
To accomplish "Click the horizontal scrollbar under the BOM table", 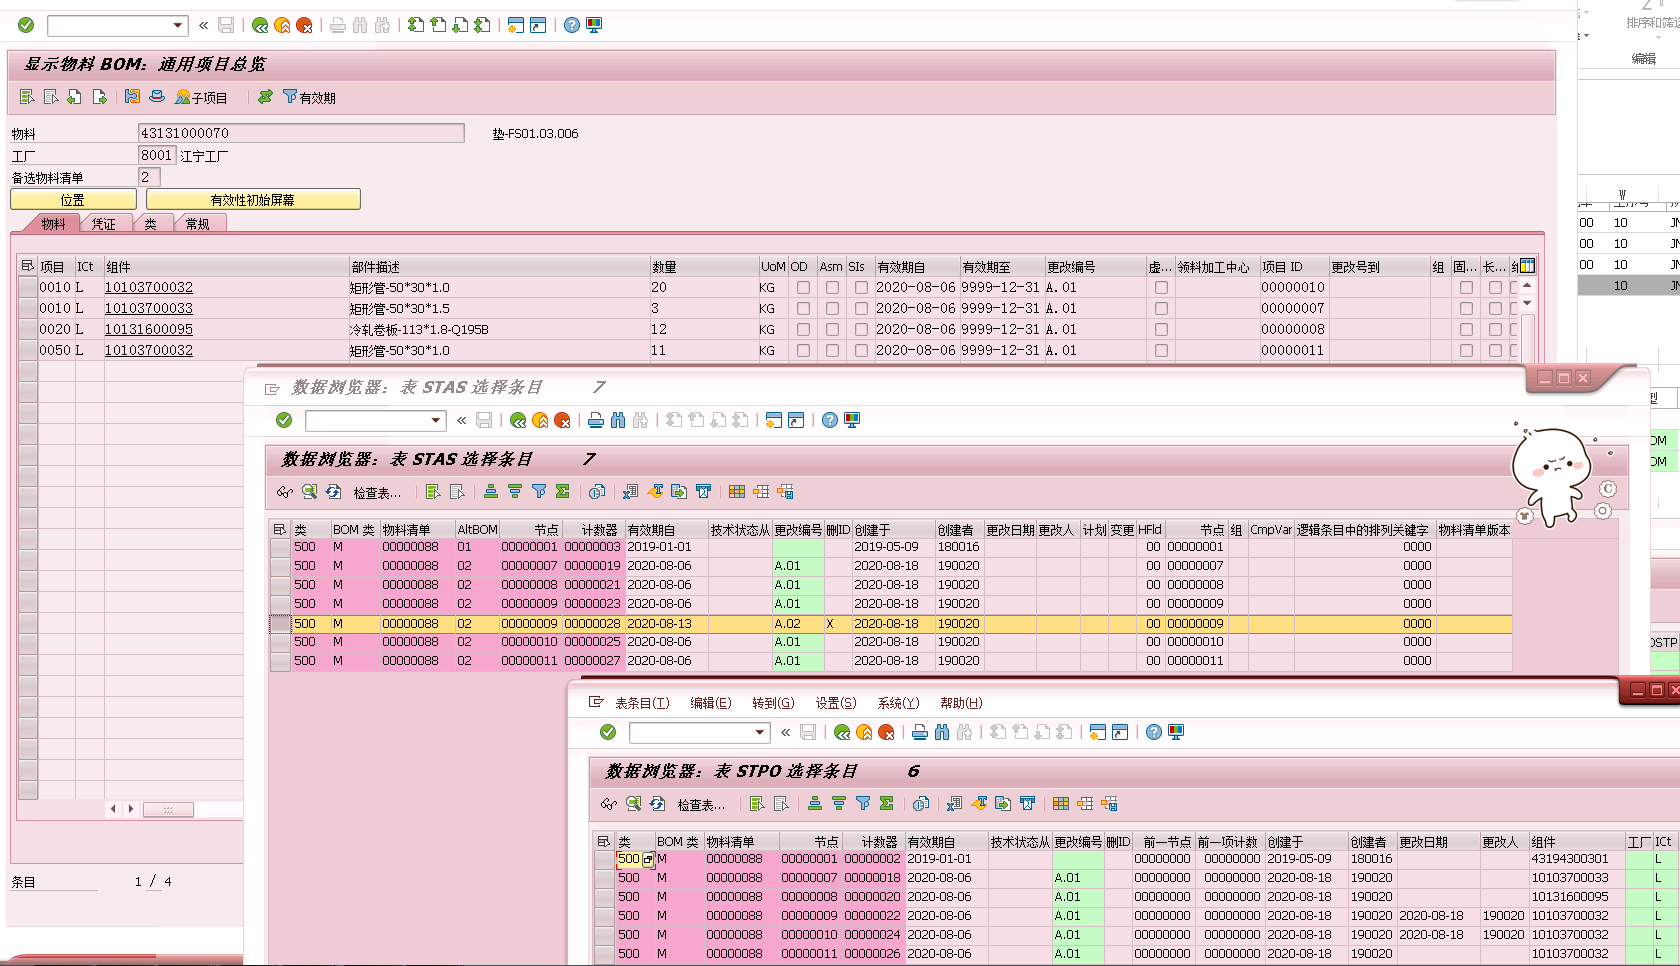I will click(168, 809).
